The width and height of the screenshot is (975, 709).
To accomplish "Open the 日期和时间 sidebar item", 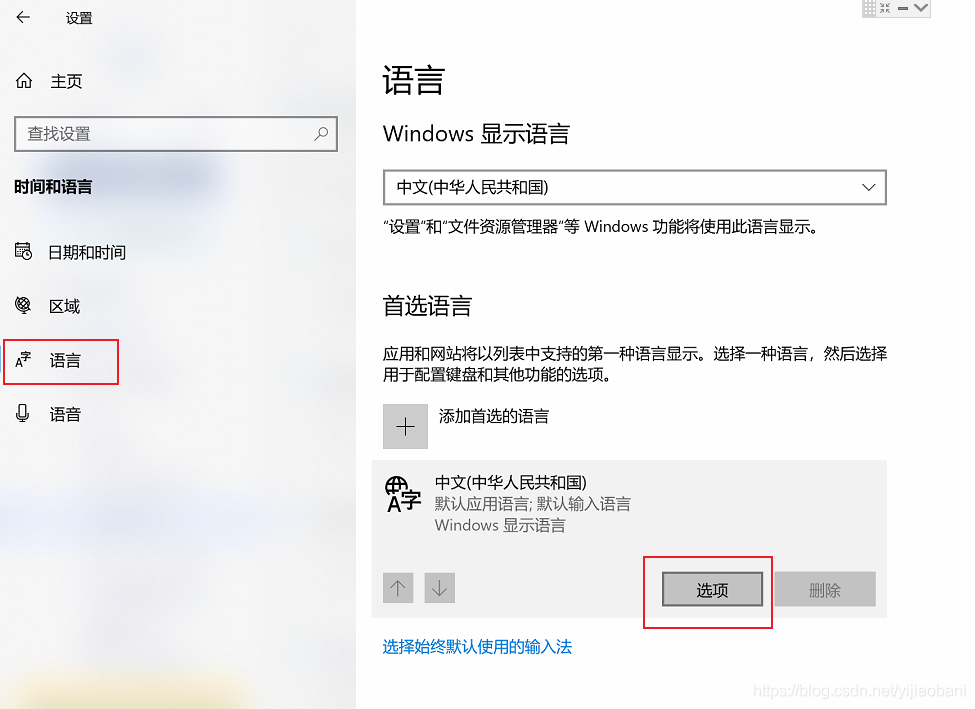I will tap(70, 252).
